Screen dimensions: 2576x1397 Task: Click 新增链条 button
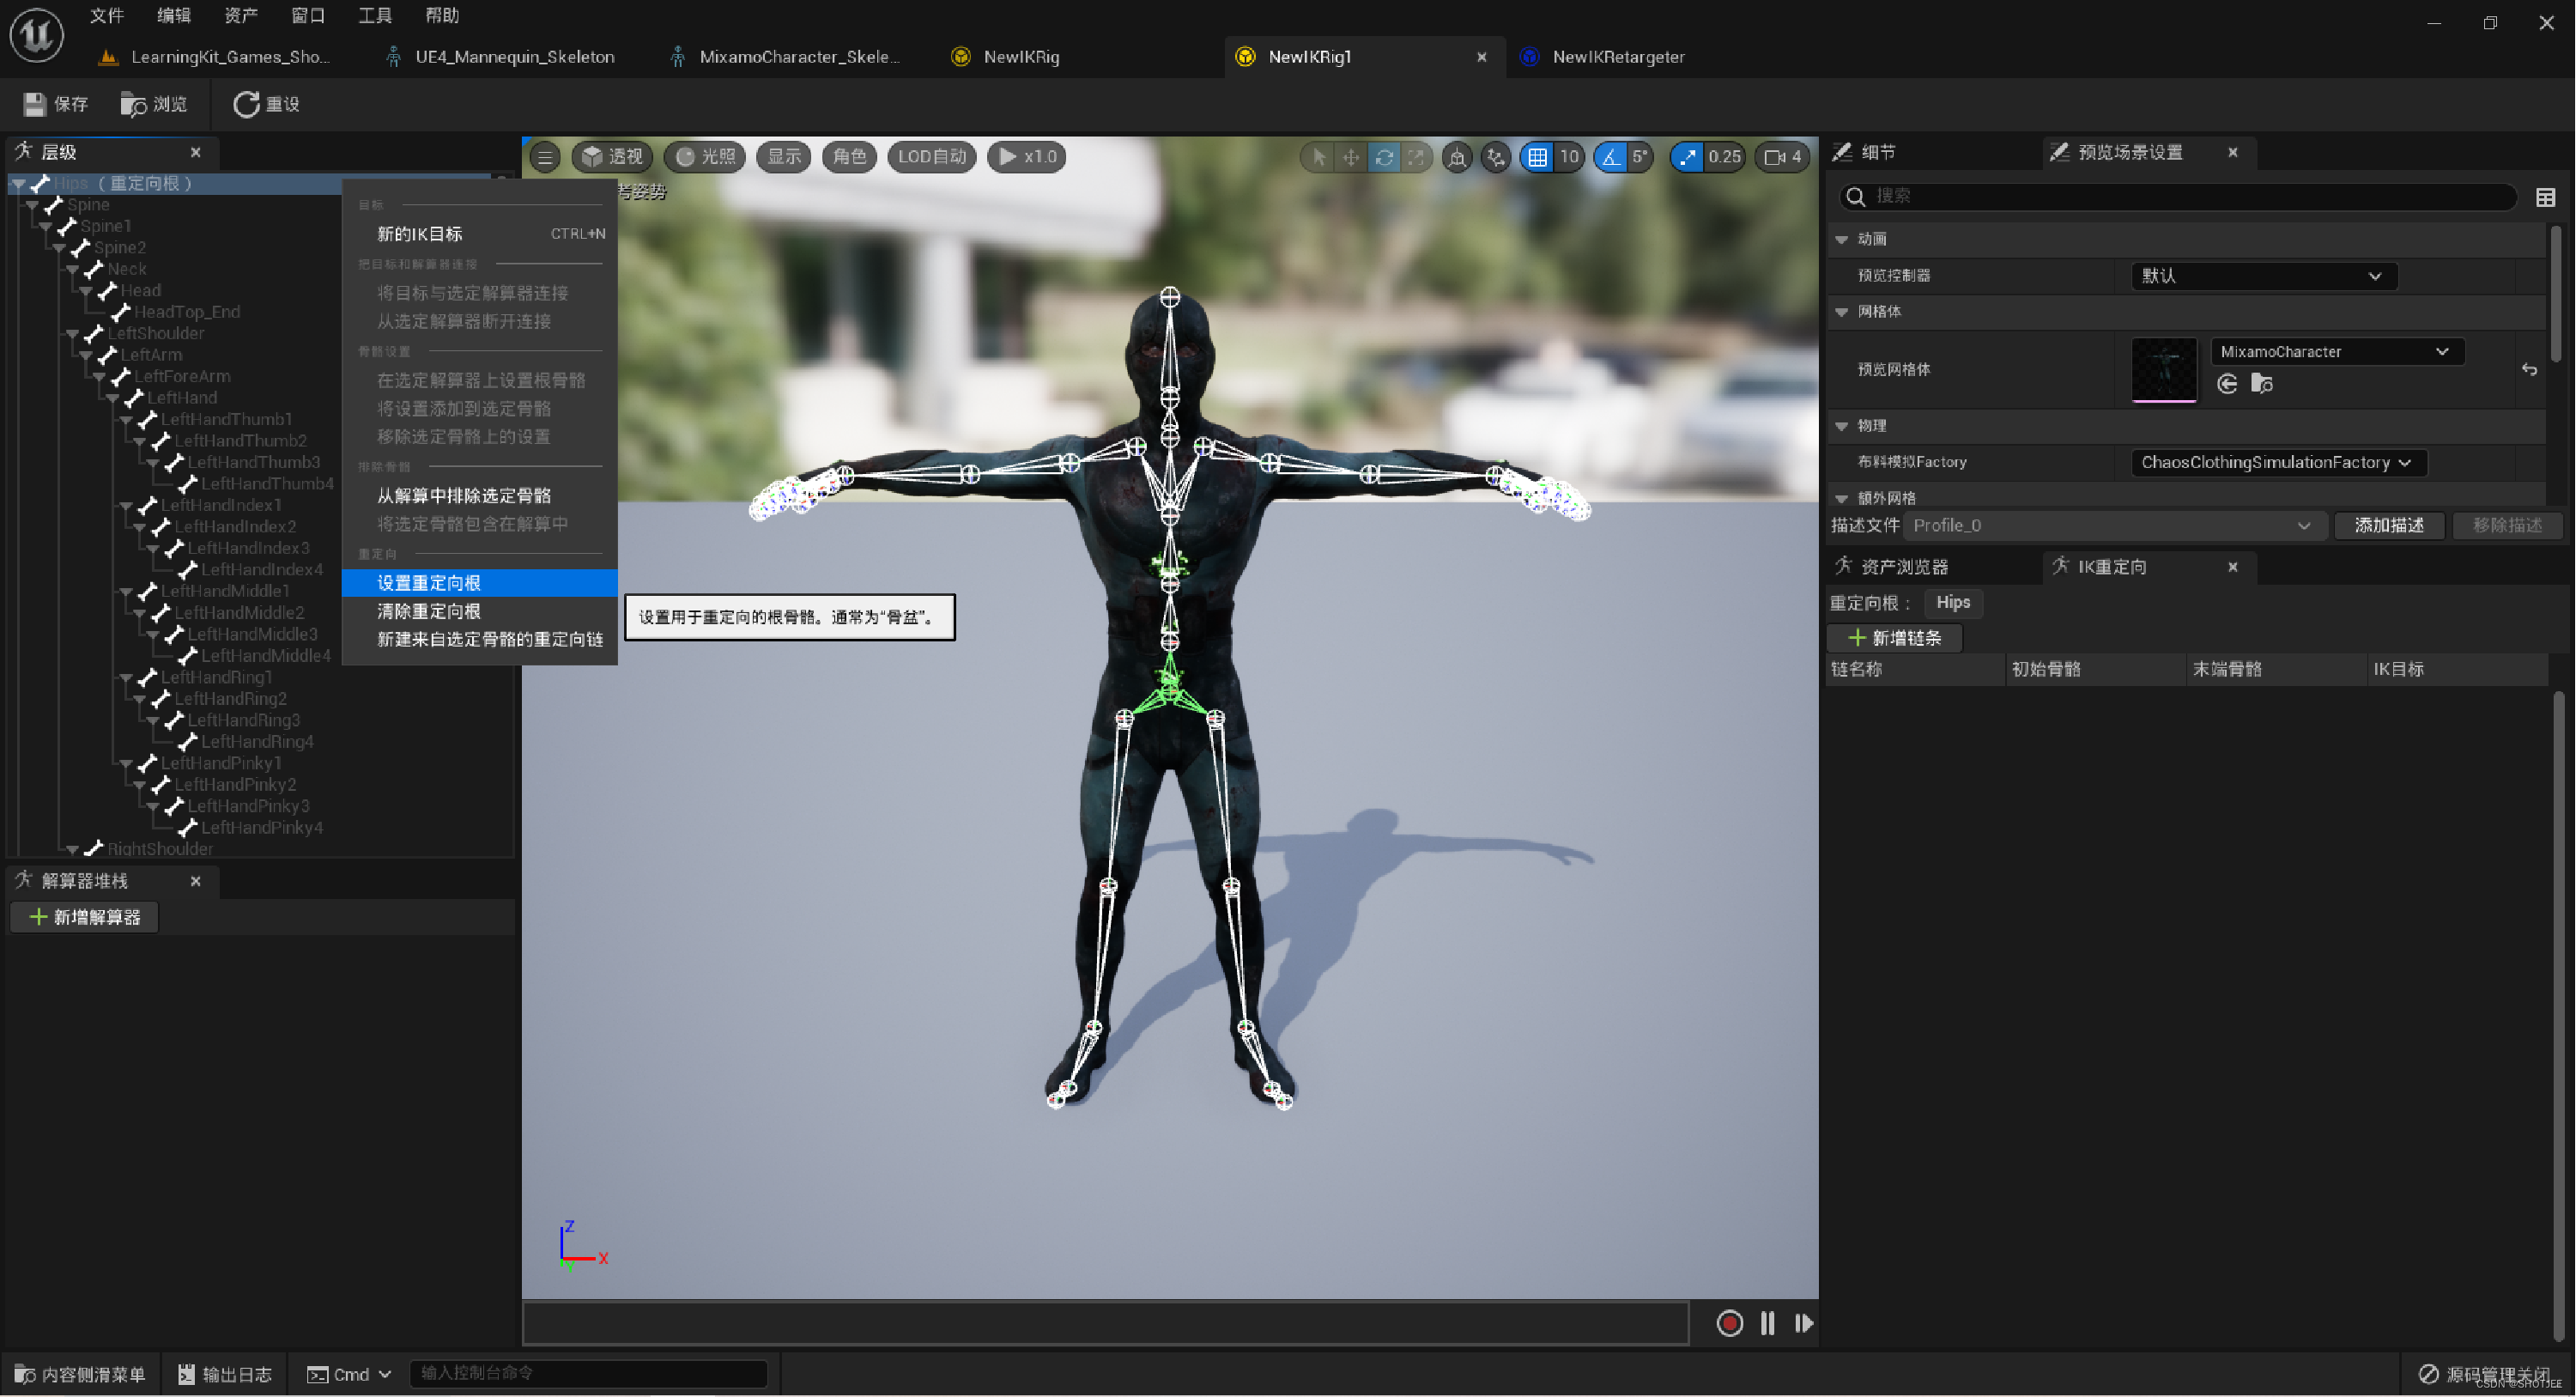click(x=1894, y=638)
